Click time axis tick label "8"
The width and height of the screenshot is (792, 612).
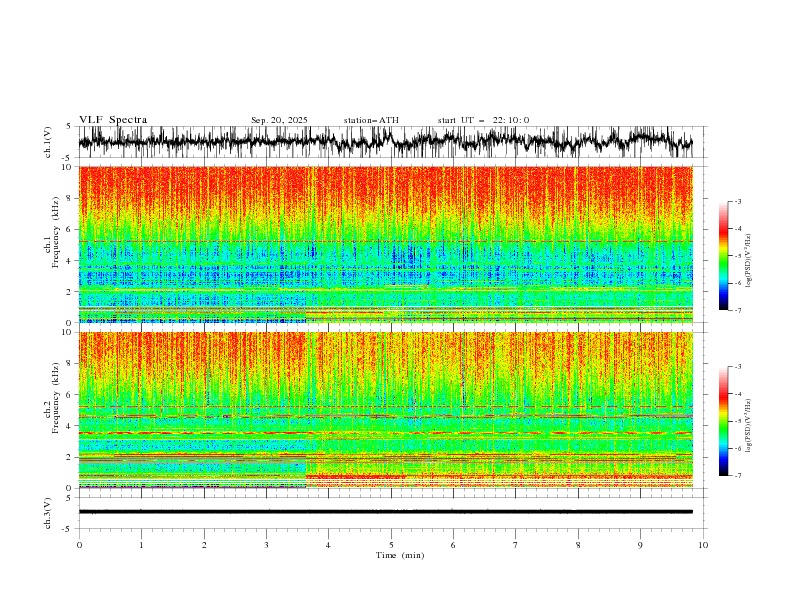(x=578, y=545)
